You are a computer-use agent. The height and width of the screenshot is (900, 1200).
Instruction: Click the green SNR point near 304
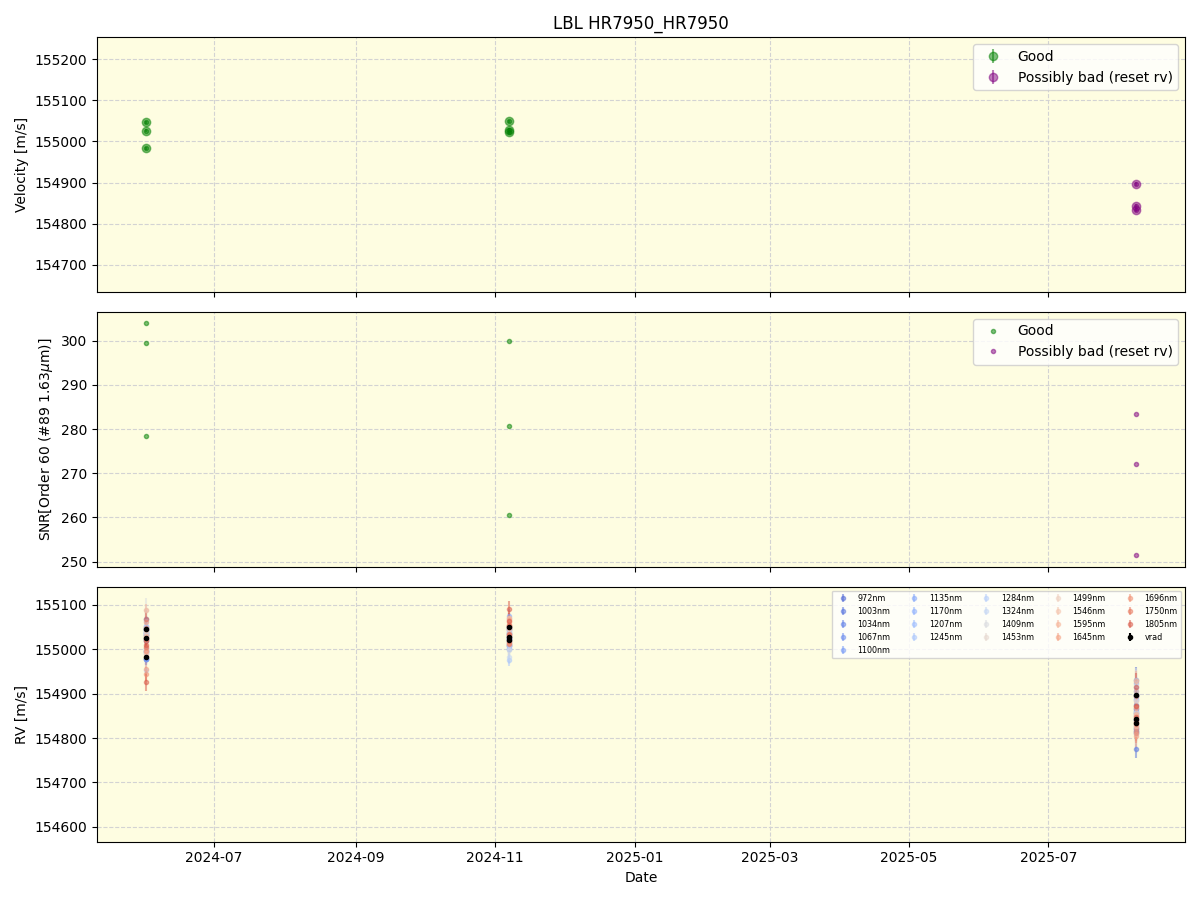click(x=146, y=323)
